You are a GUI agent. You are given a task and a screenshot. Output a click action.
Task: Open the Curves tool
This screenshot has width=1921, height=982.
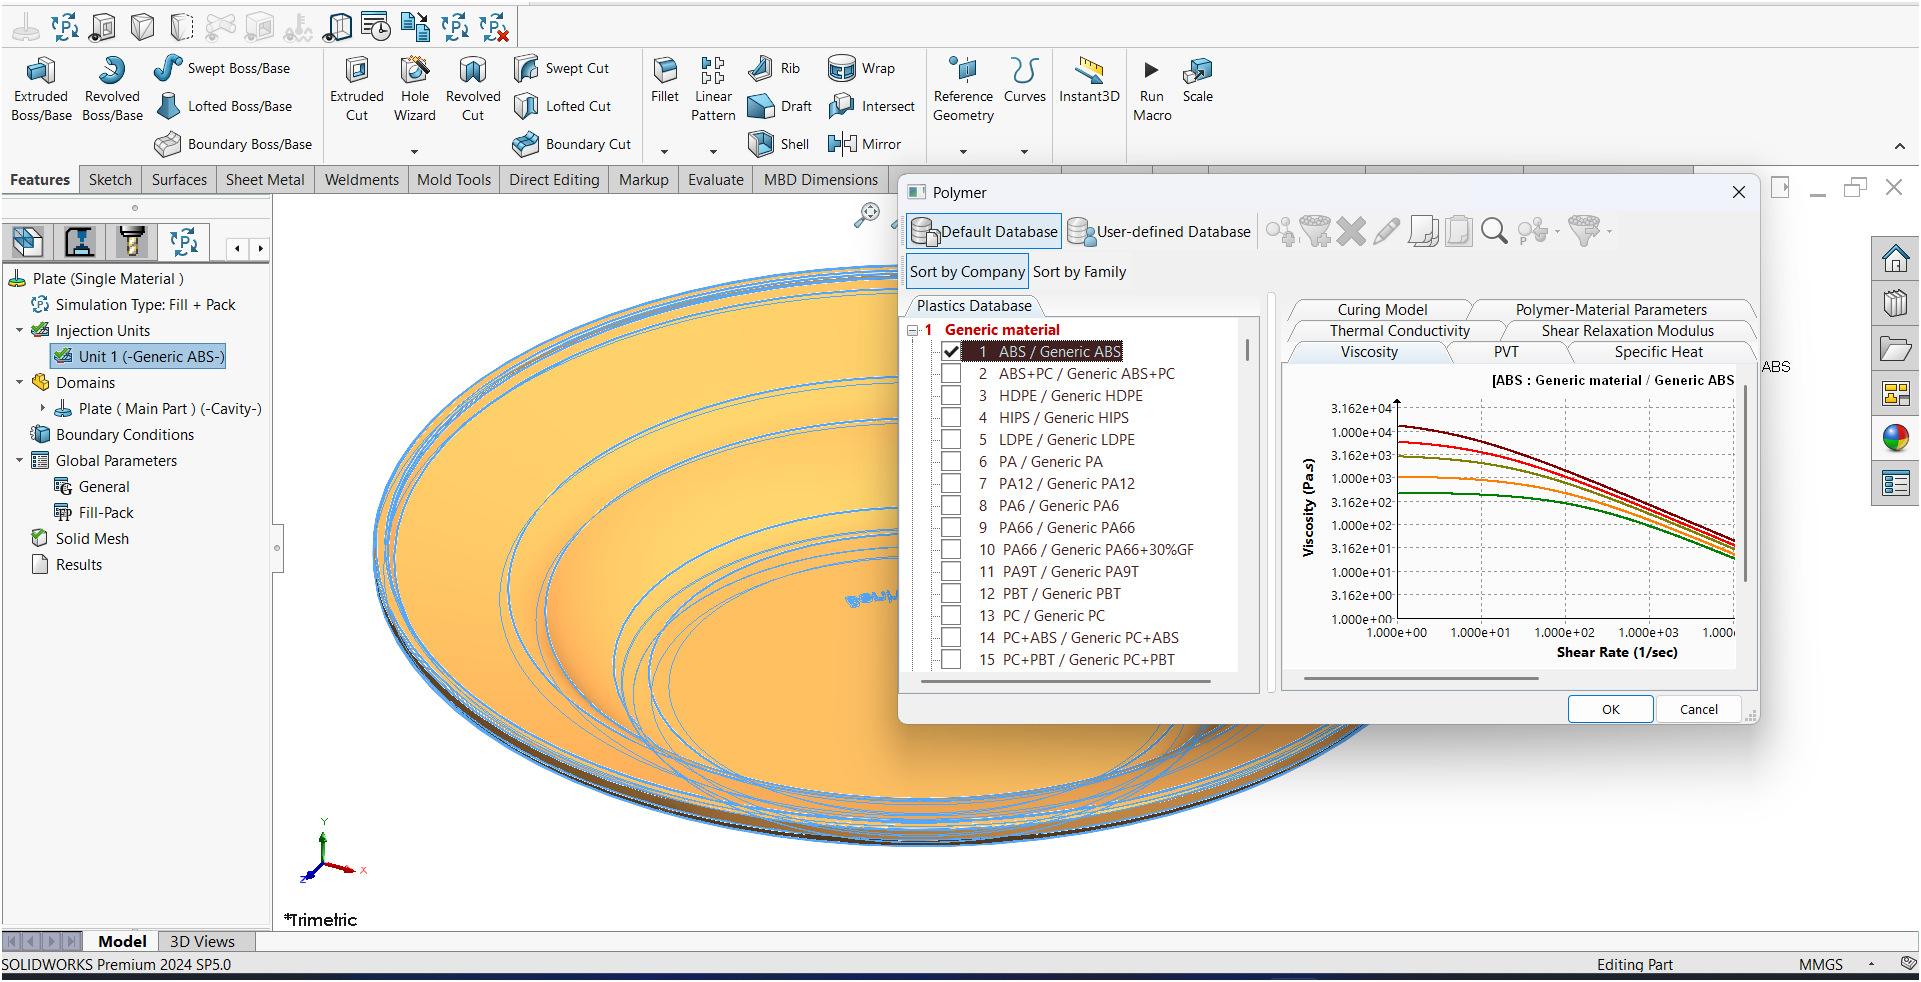pos(1025,80)
